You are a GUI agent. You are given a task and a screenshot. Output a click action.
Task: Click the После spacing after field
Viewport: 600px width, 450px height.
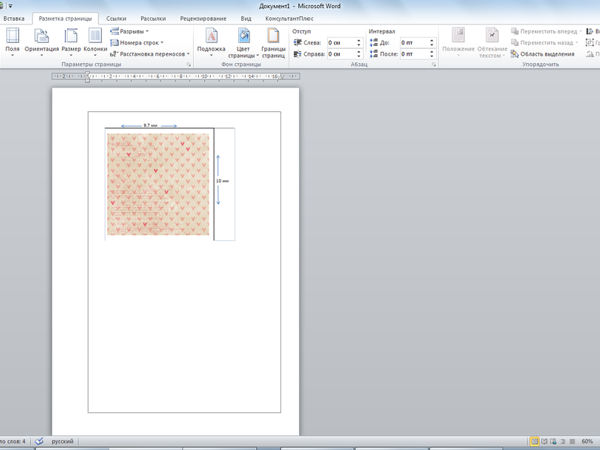coord(414,54)
